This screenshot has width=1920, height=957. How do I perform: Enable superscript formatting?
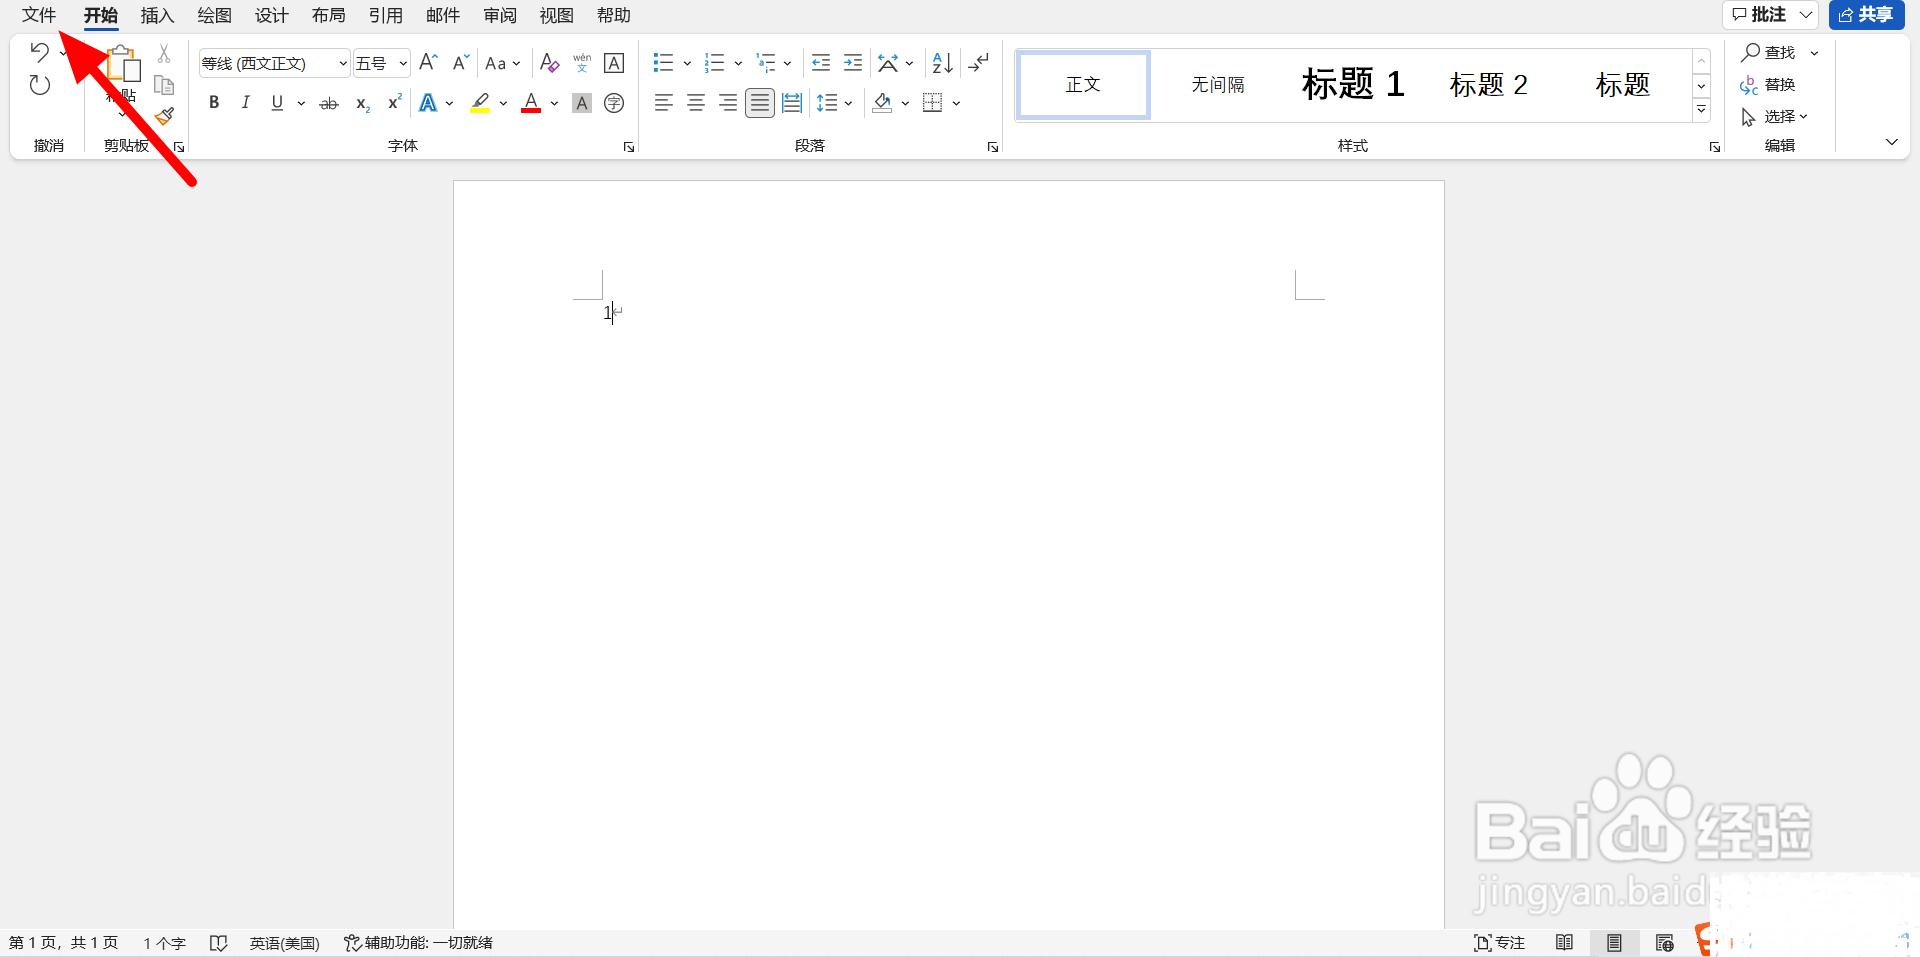pos(393,101)
